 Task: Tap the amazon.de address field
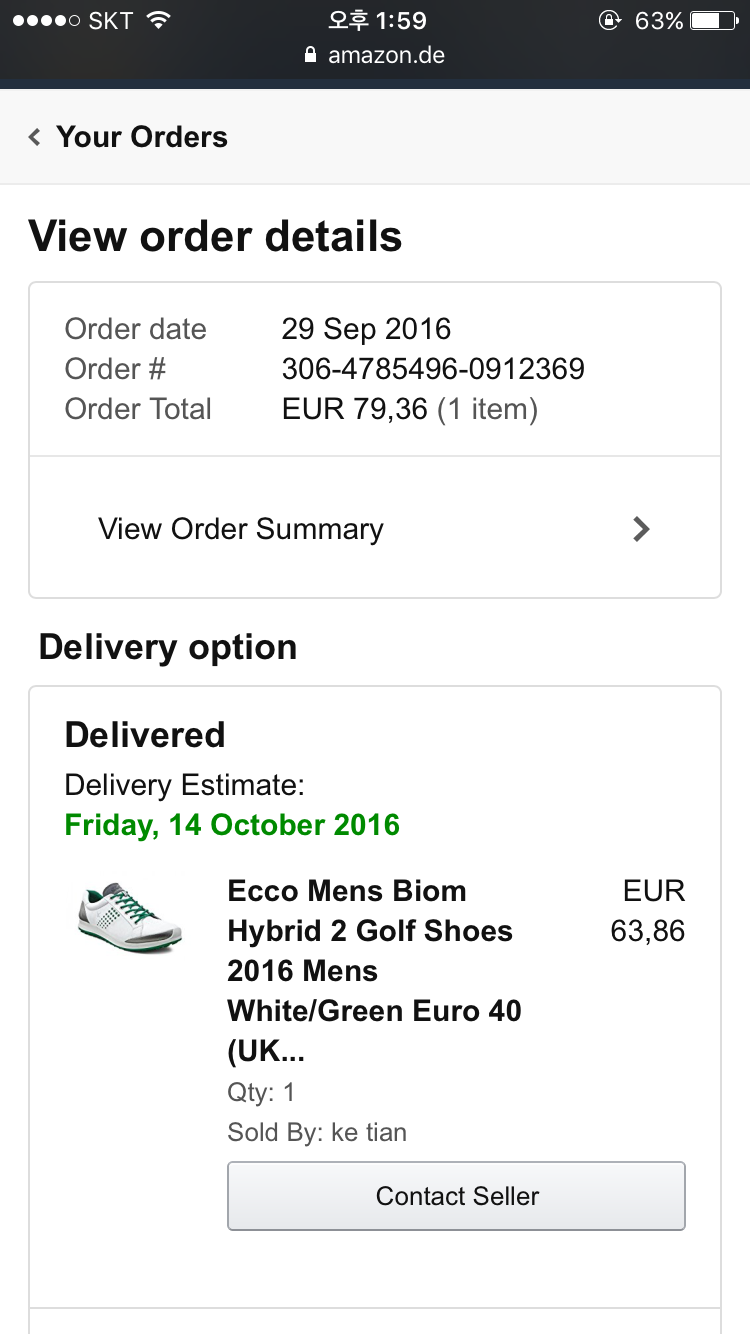[385, 55]
